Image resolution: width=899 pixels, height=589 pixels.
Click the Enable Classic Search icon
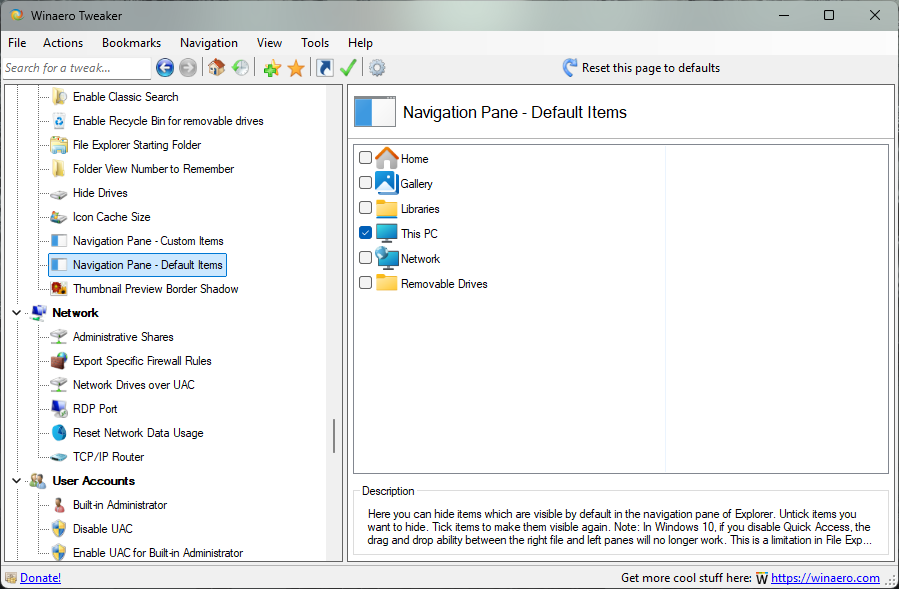[x=59, y=96]
